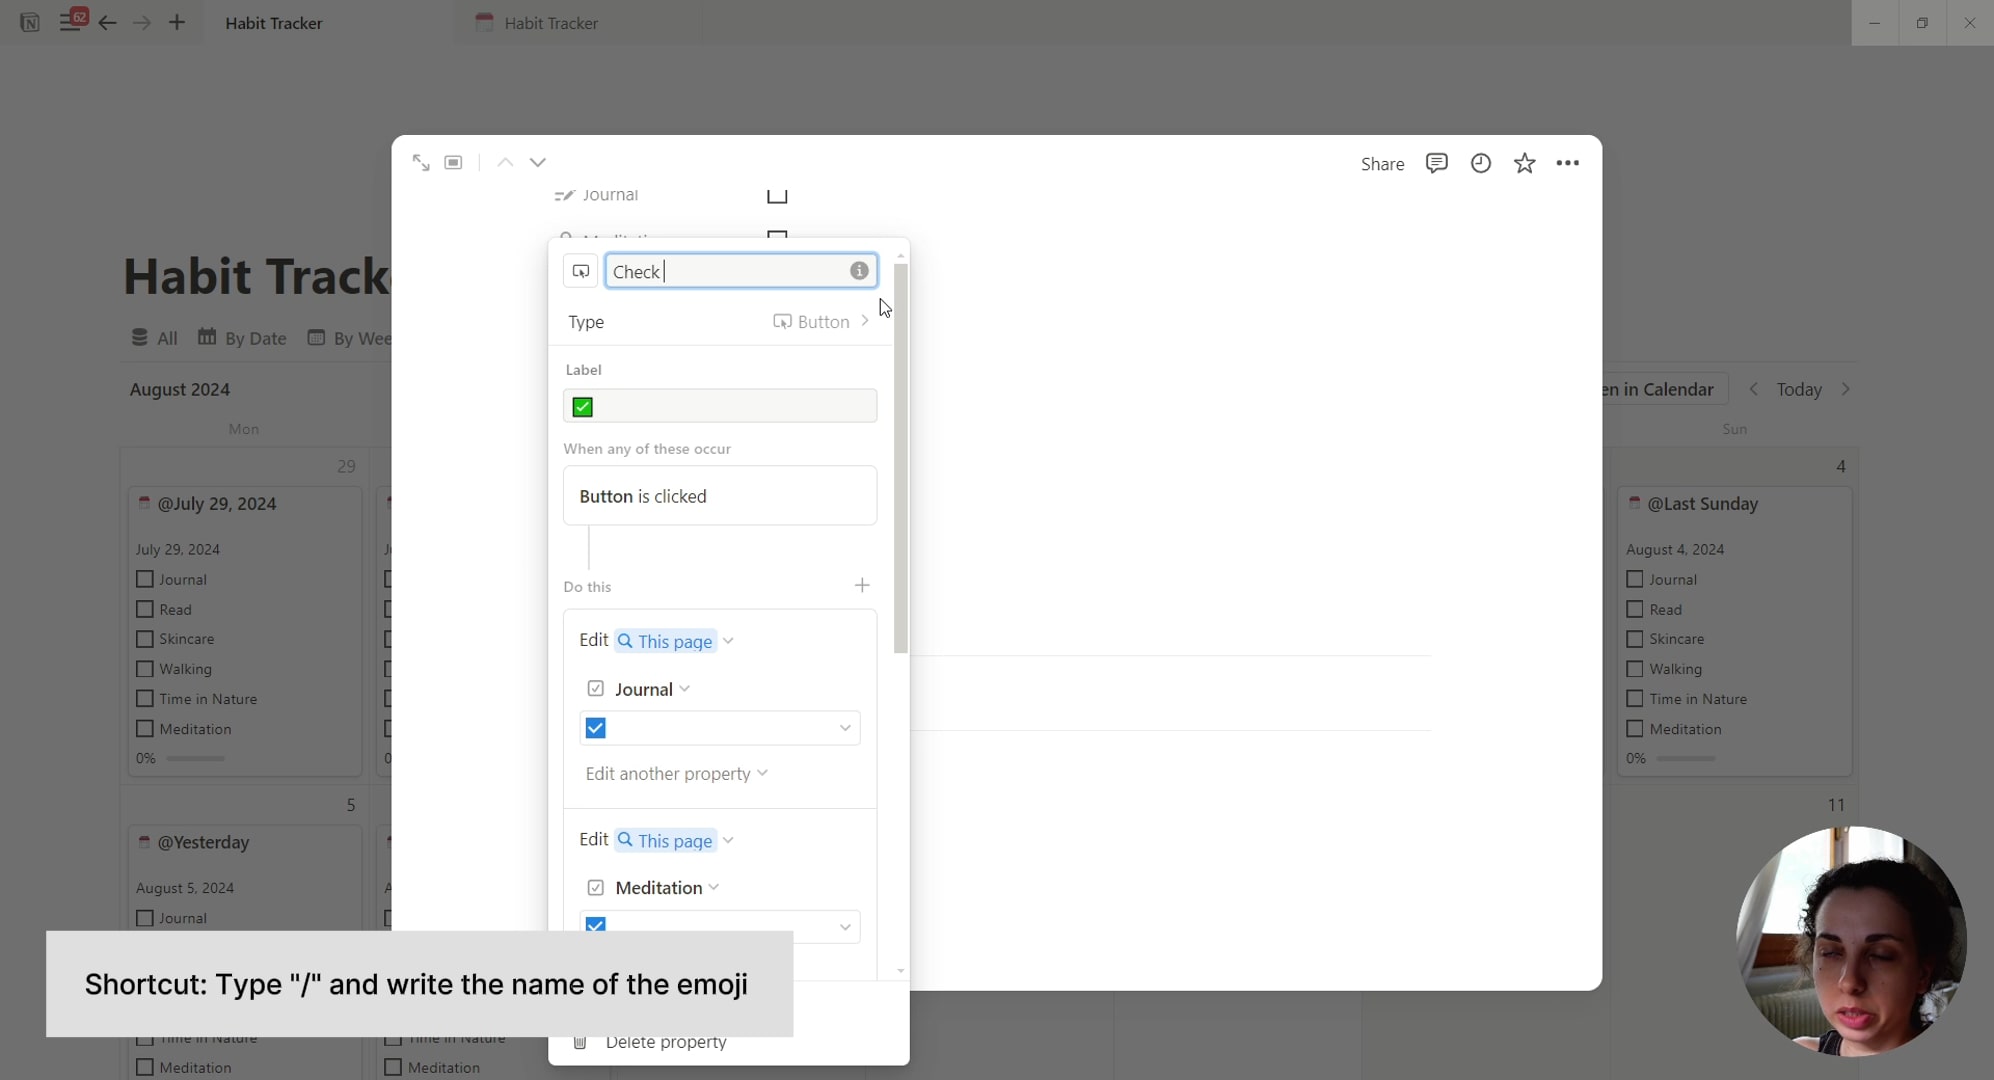The height and width of the screenshot is (1080, 1994).
Task: Click the button property type icon beside Check
Action: pos(580,270)
